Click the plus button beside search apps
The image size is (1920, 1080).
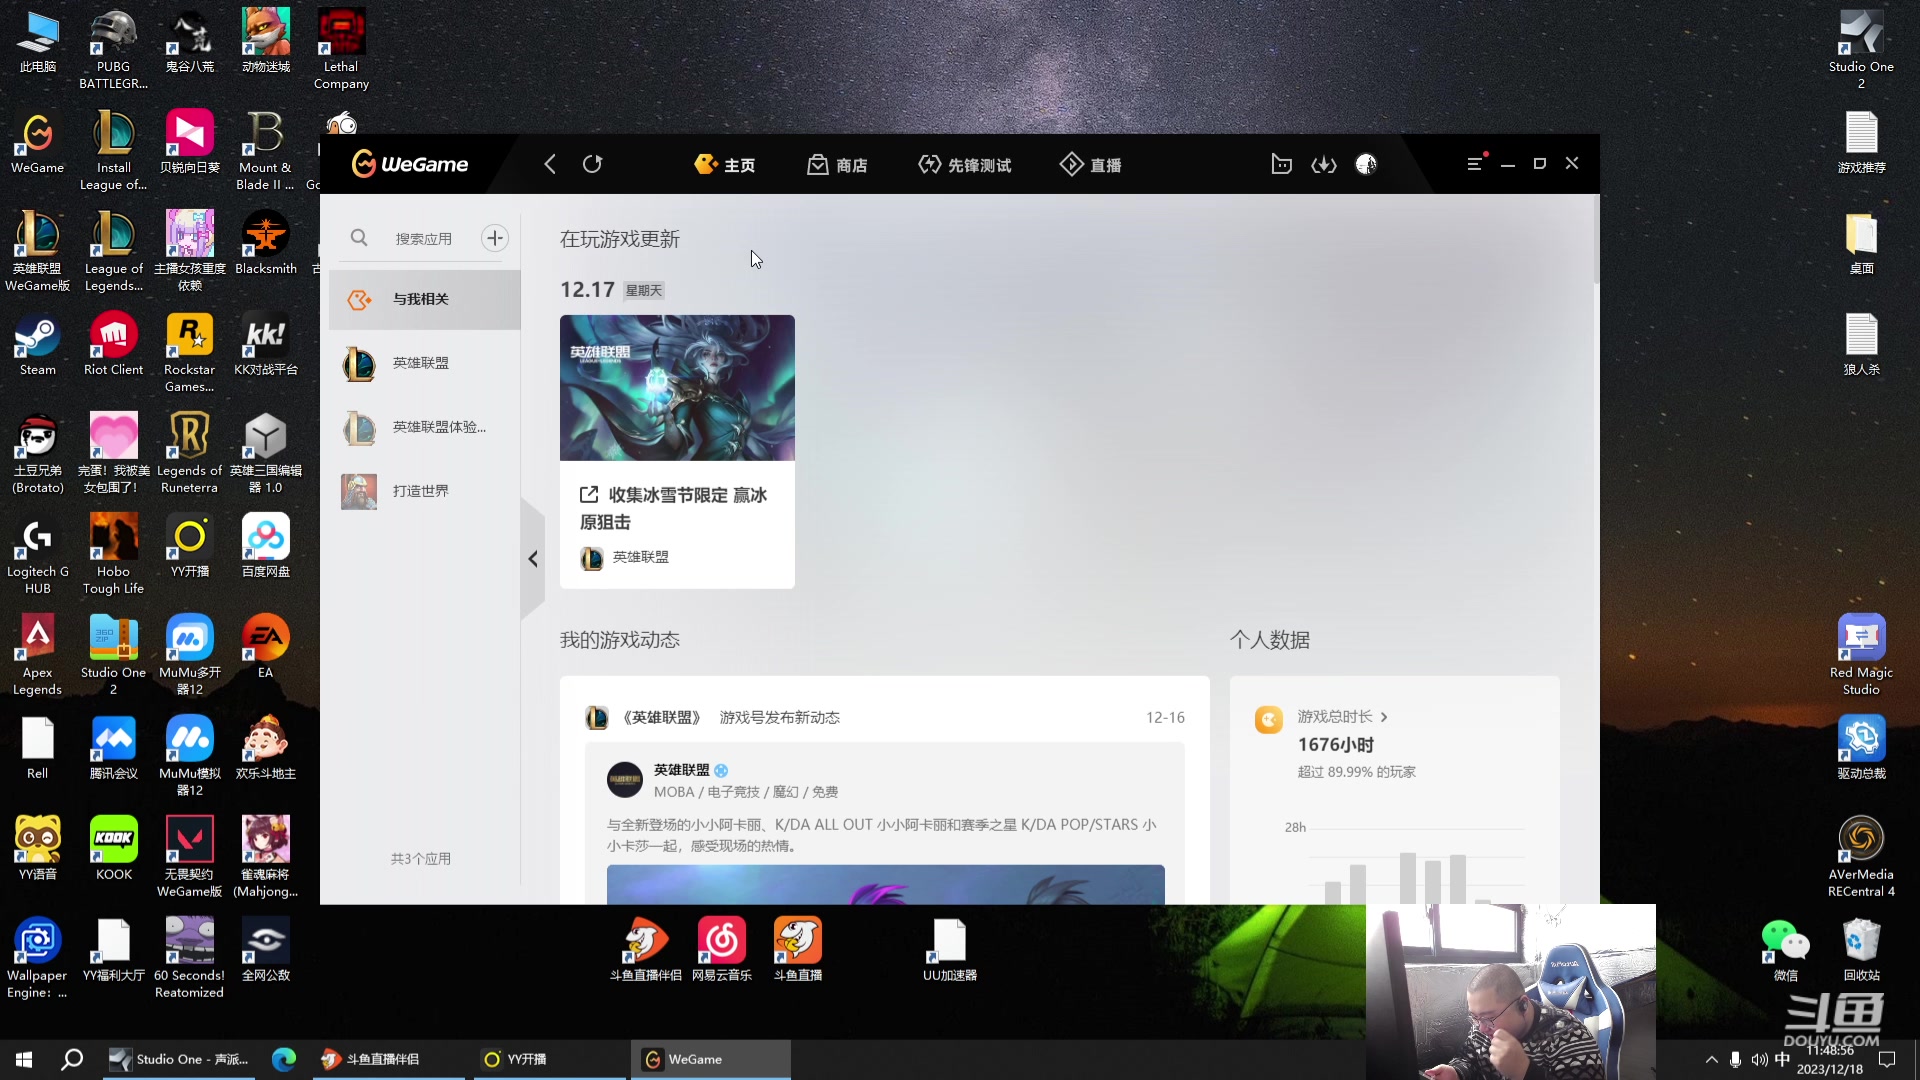494,238
